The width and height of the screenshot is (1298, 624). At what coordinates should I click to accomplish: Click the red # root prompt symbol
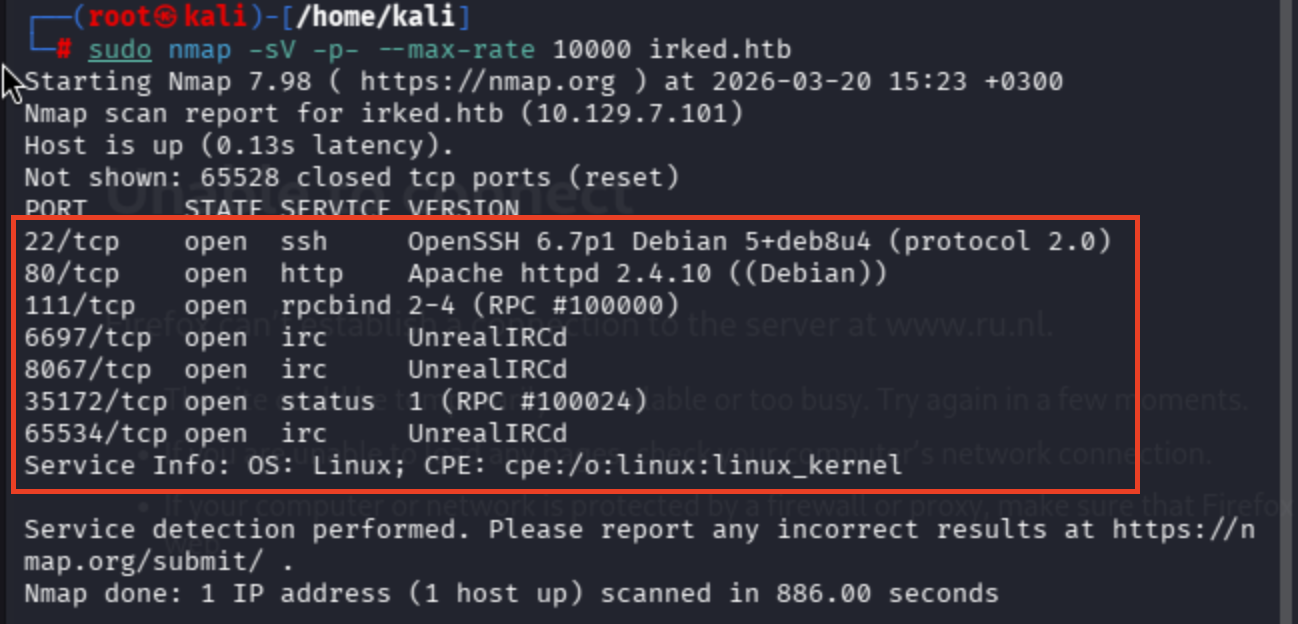(64, 50)
